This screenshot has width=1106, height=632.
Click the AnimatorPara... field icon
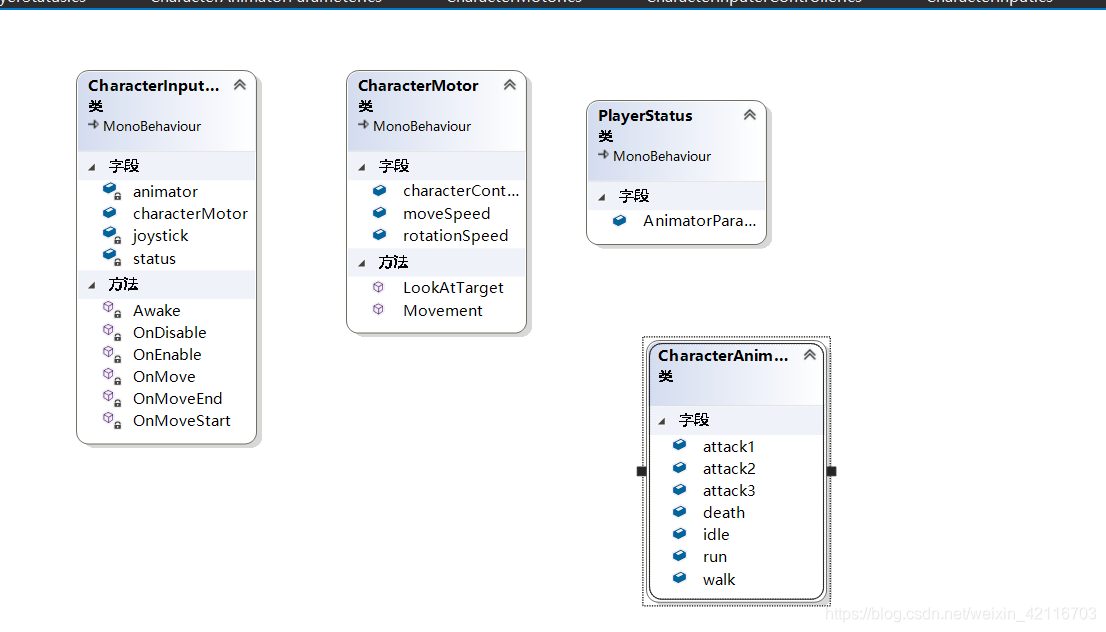(619, 220)
